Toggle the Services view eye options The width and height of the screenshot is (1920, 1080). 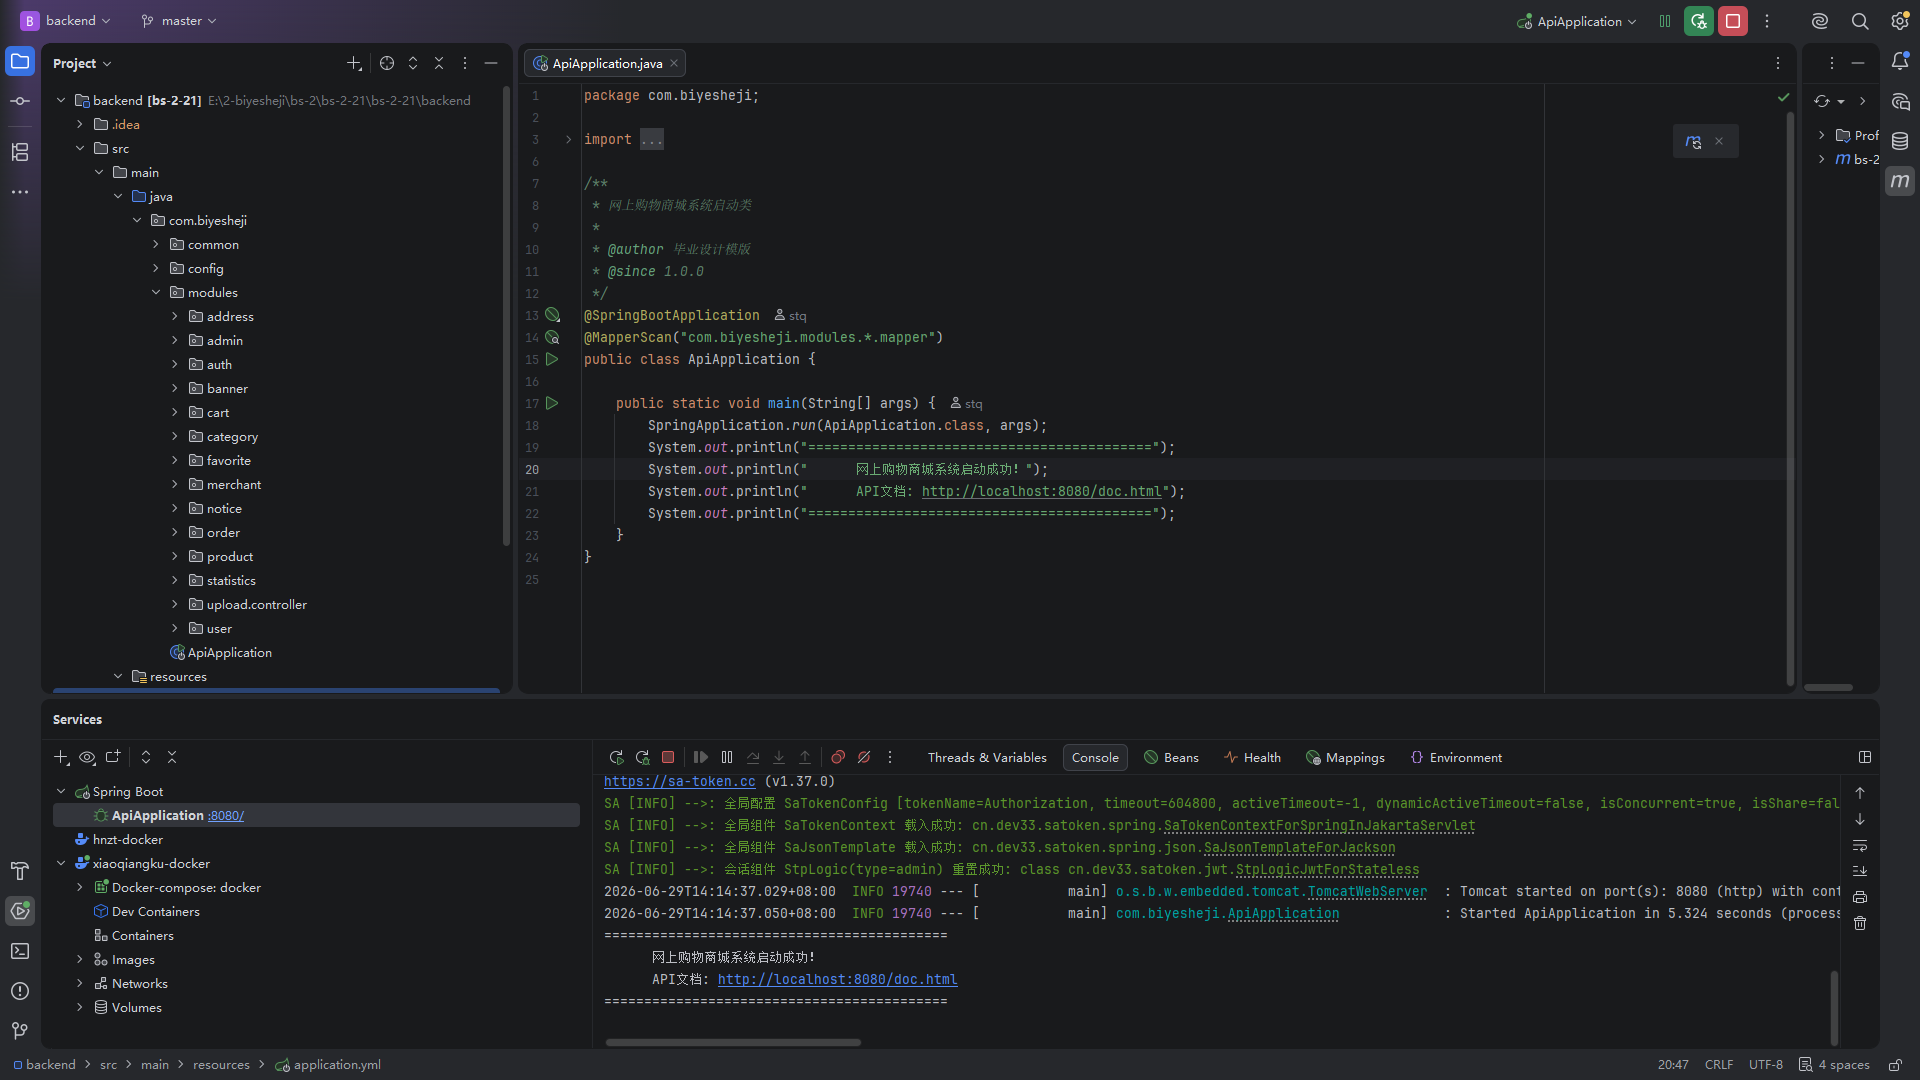(x=87, y=757)
